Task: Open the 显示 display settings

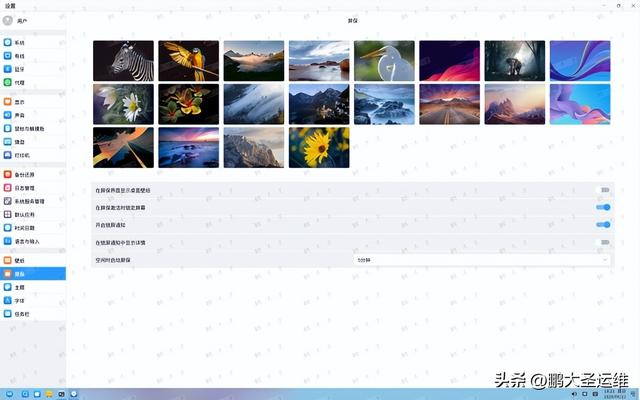Action: [x=33, y=102]
